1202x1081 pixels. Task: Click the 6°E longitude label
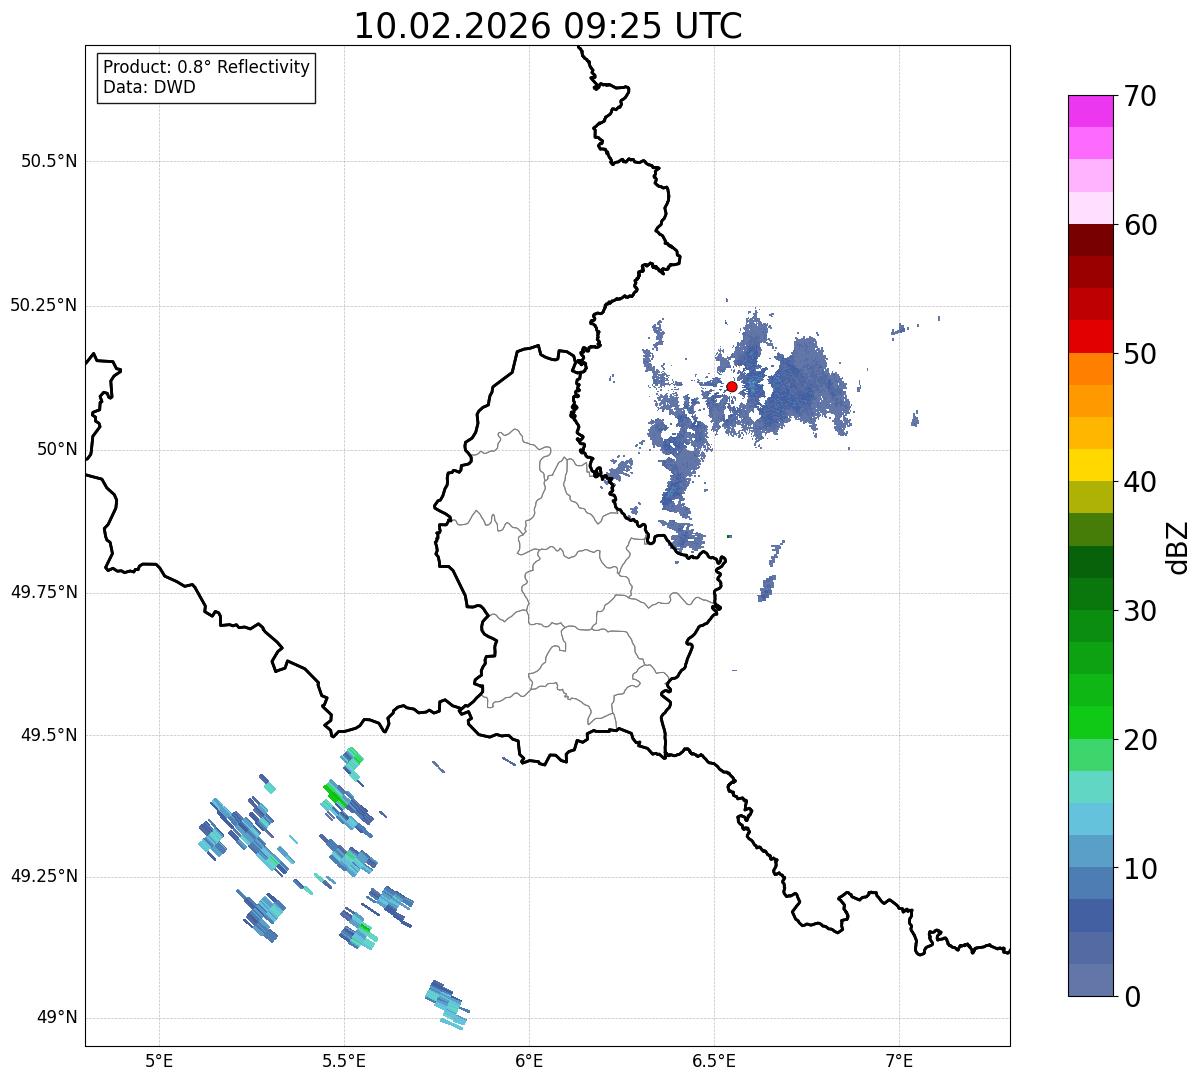529,1060
